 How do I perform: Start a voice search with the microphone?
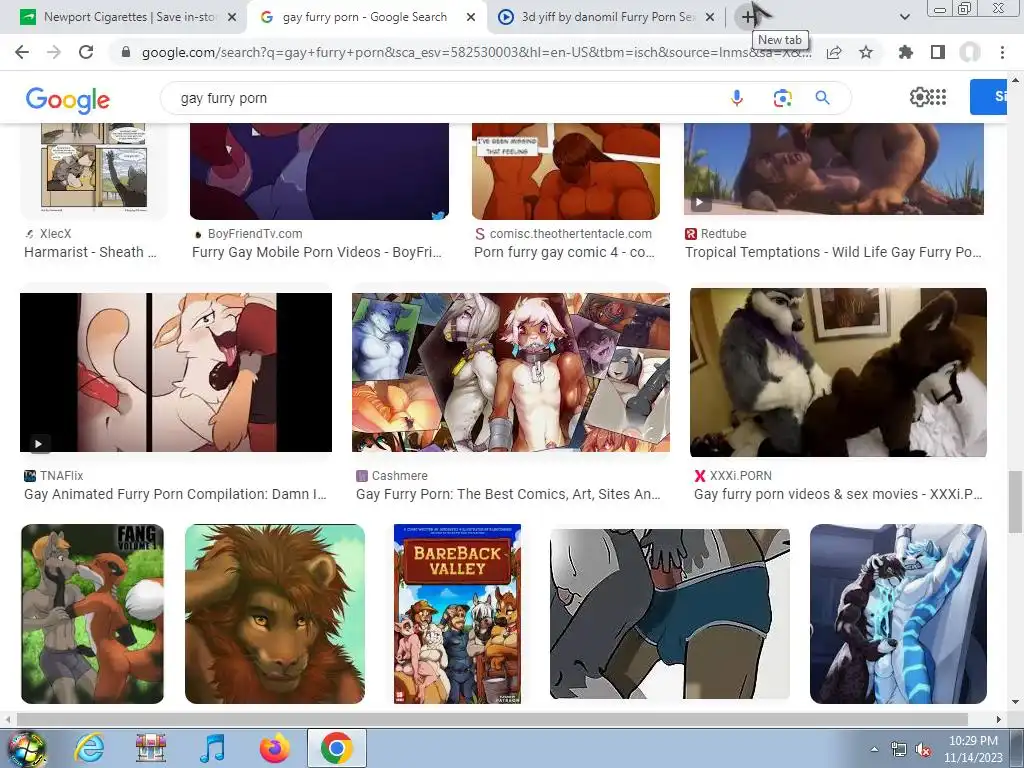tap(737, 98)
